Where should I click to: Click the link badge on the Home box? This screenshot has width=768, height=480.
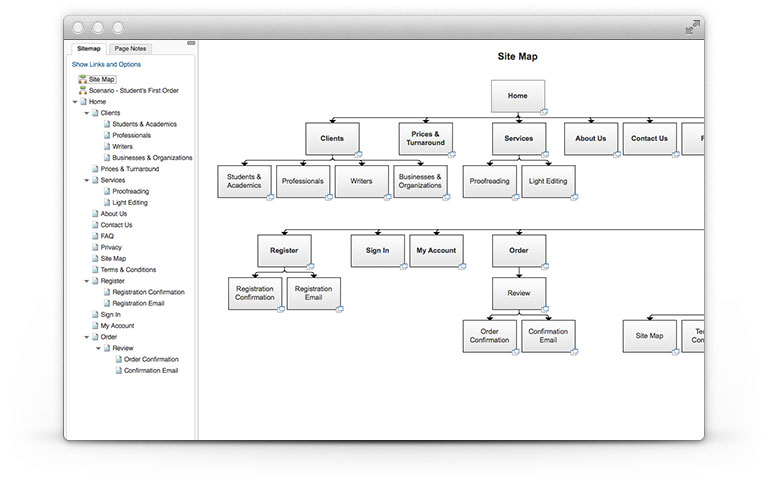coord(544,112)
